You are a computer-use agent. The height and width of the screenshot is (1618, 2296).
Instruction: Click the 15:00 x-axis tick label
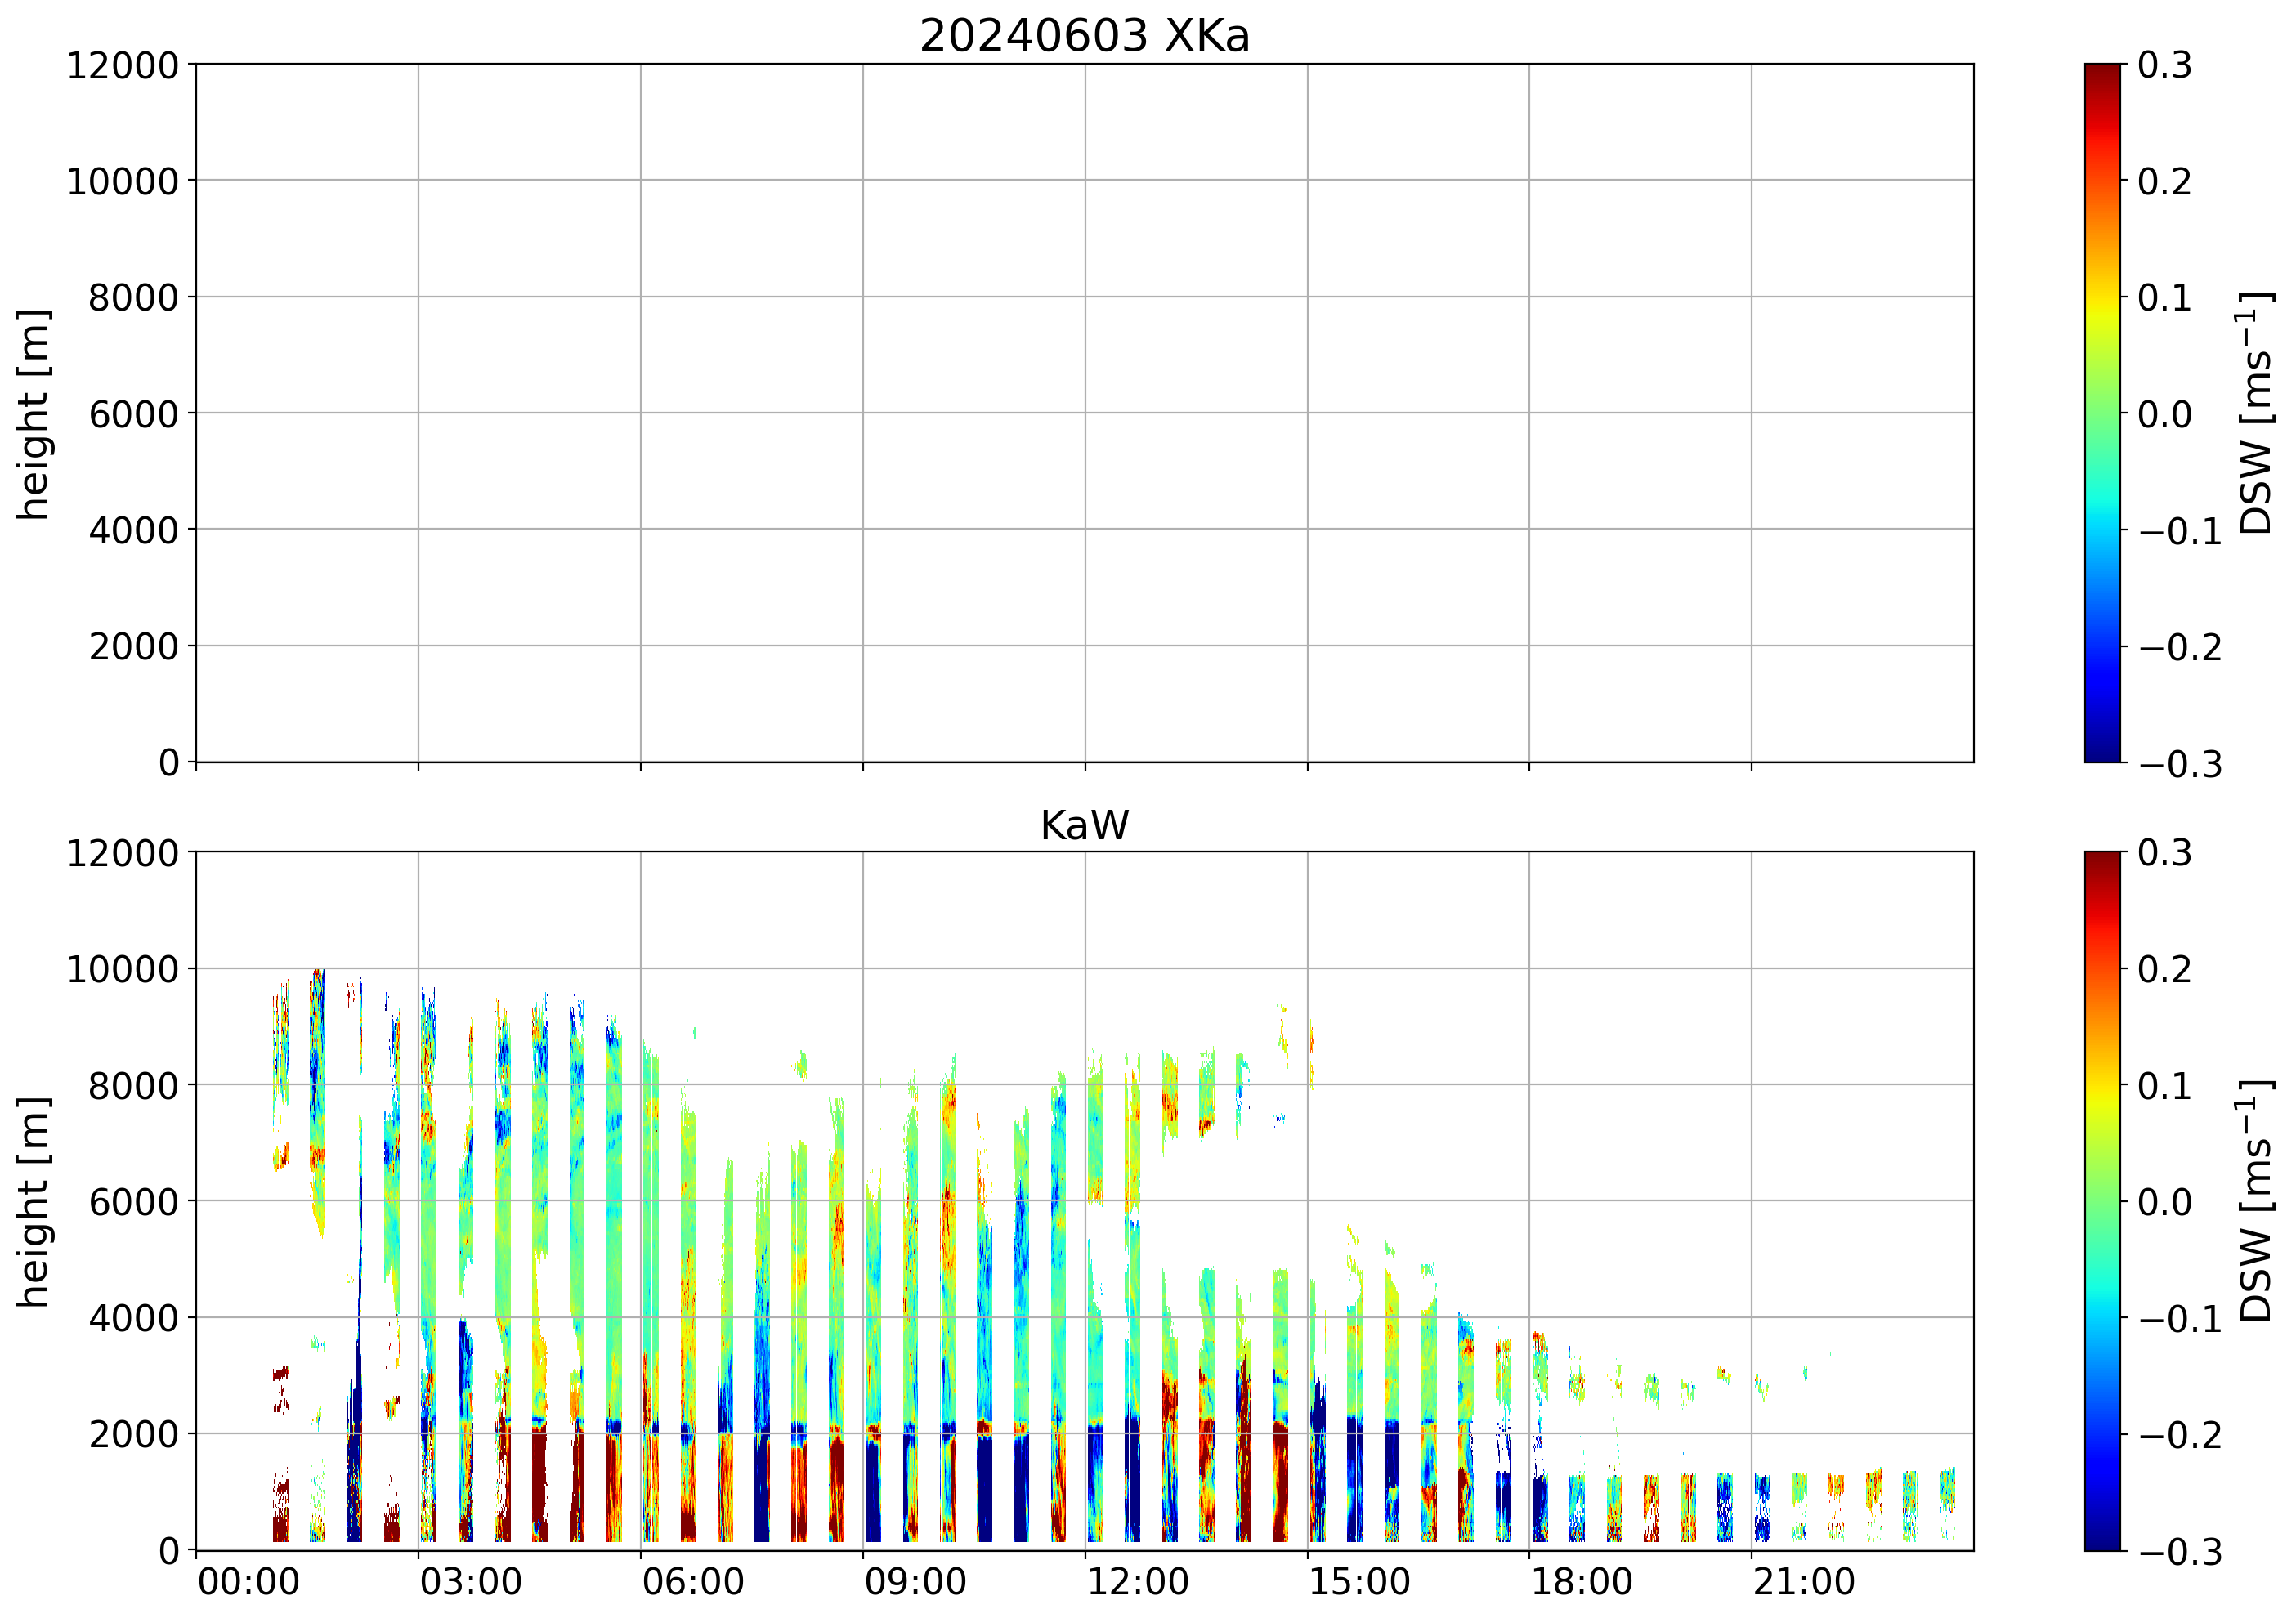click(1359, 1583)
